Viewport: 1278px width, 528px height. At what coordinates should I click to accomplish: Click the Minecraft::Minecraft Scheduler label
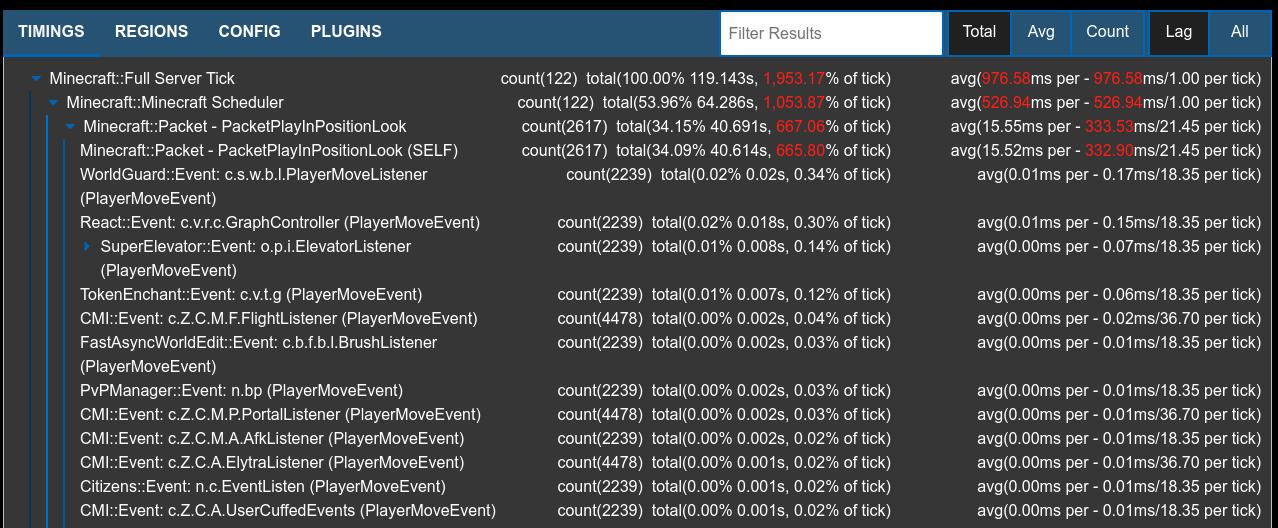175,102
